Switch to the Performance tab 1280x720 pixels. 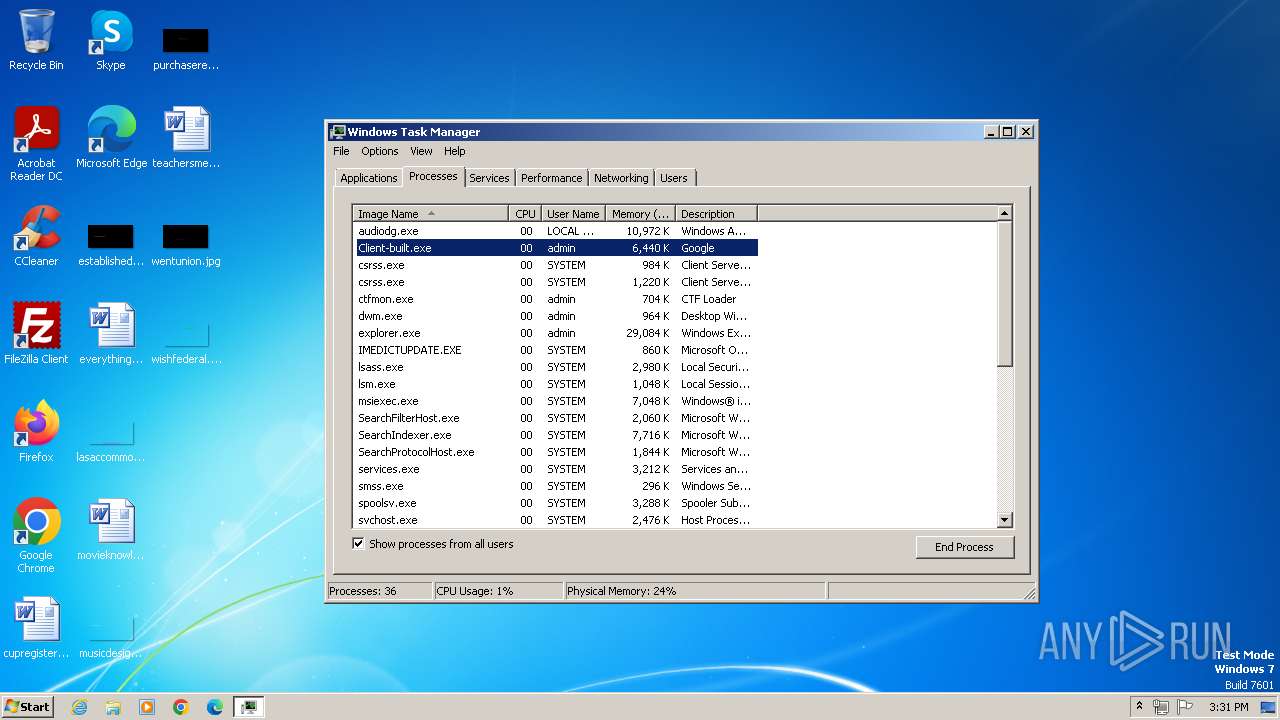tap(551, 178)
